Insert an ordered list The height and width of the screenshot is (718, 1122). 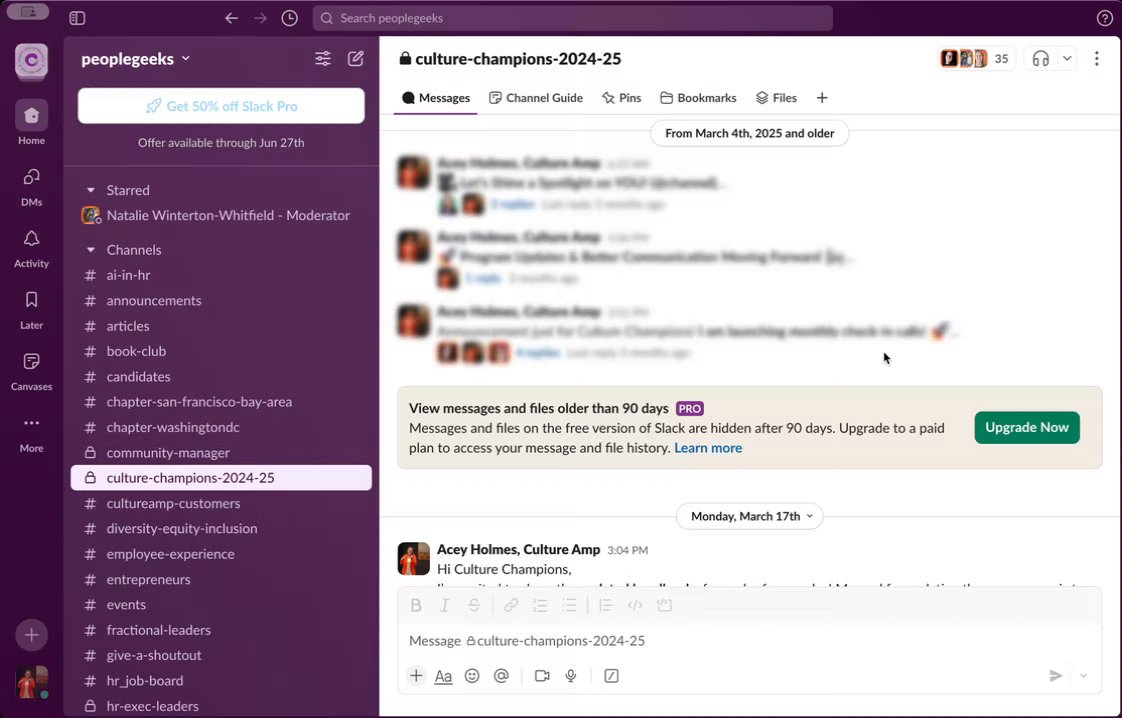(540, 606)
